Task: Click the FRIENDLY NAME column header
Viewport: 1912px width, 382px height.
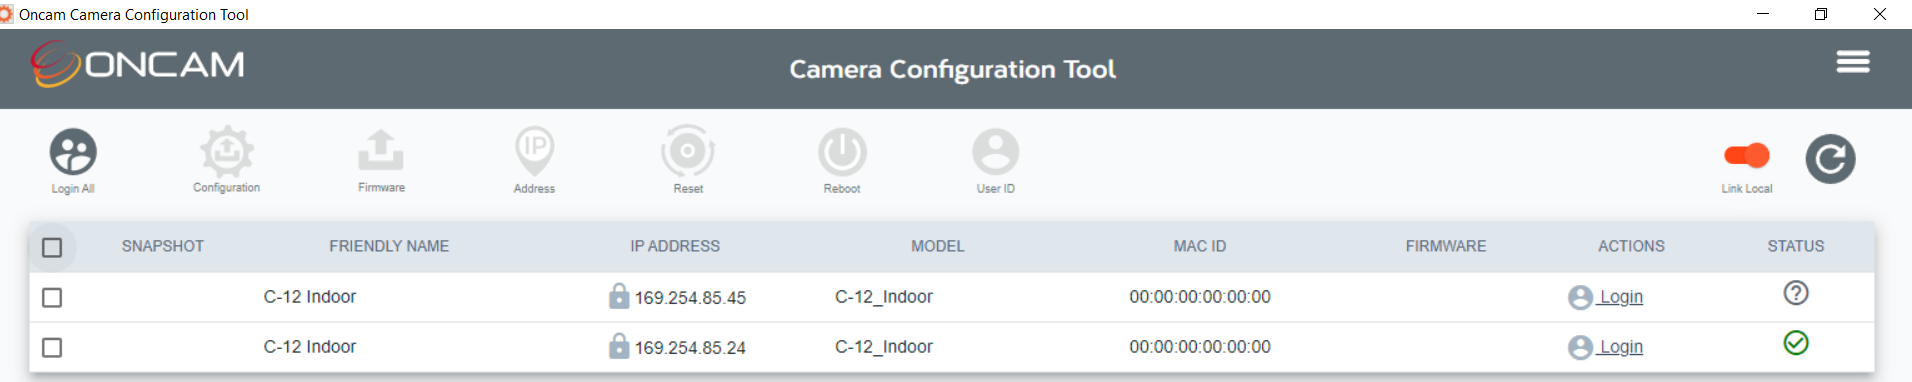Action: click(389, 246)
